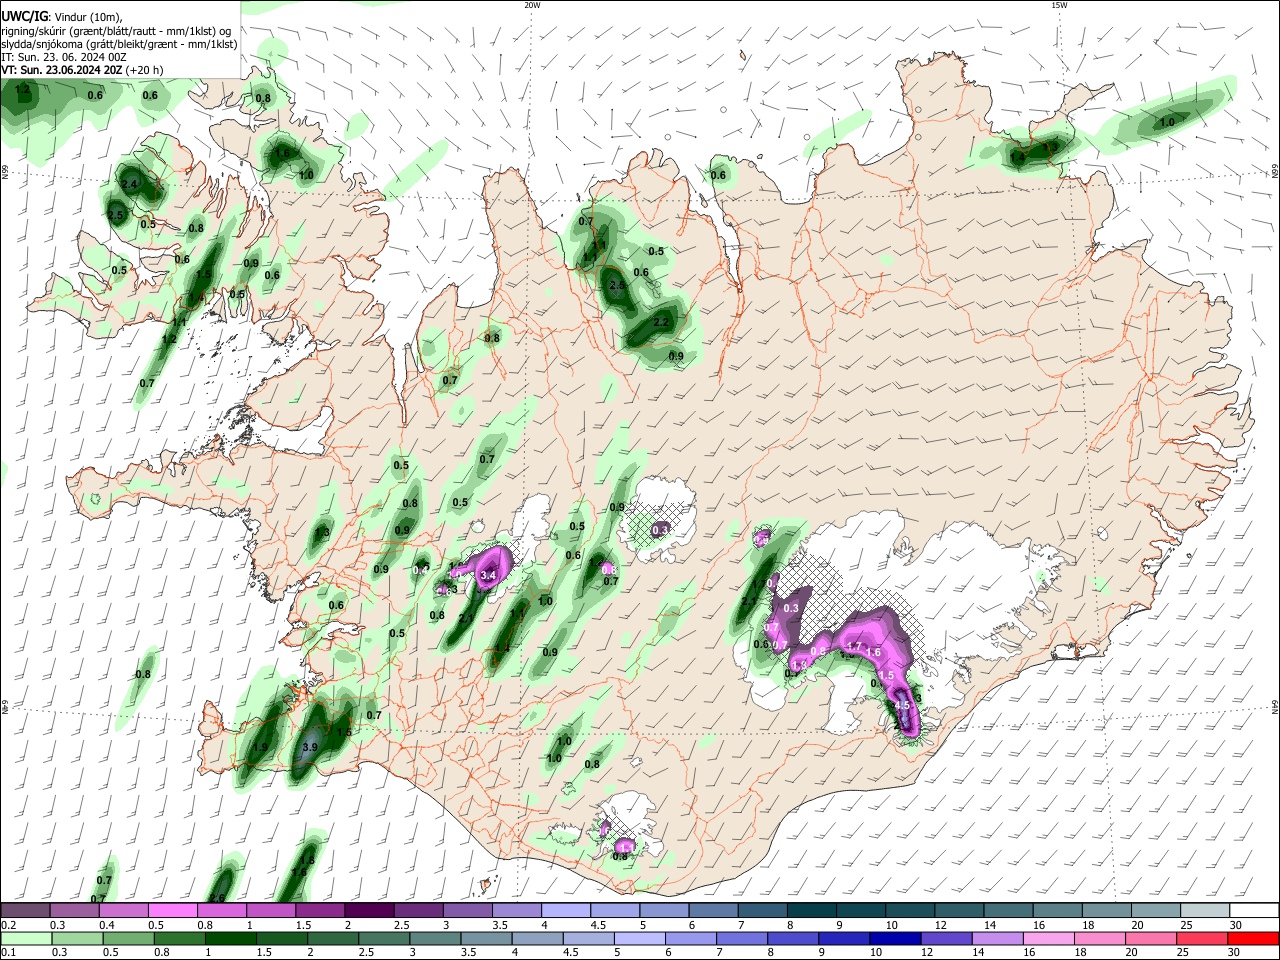Click the '20W' longitude label at the top

click(x=532, y=5)
